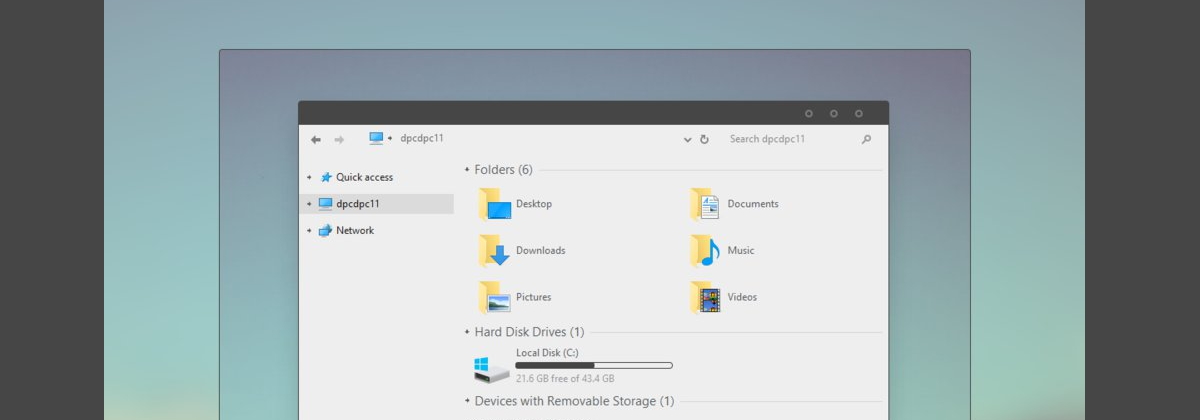Select the dpcdpc11 computer icon in sidebar
Viewport: 1200px width, 420px height.
click(325, 204)
